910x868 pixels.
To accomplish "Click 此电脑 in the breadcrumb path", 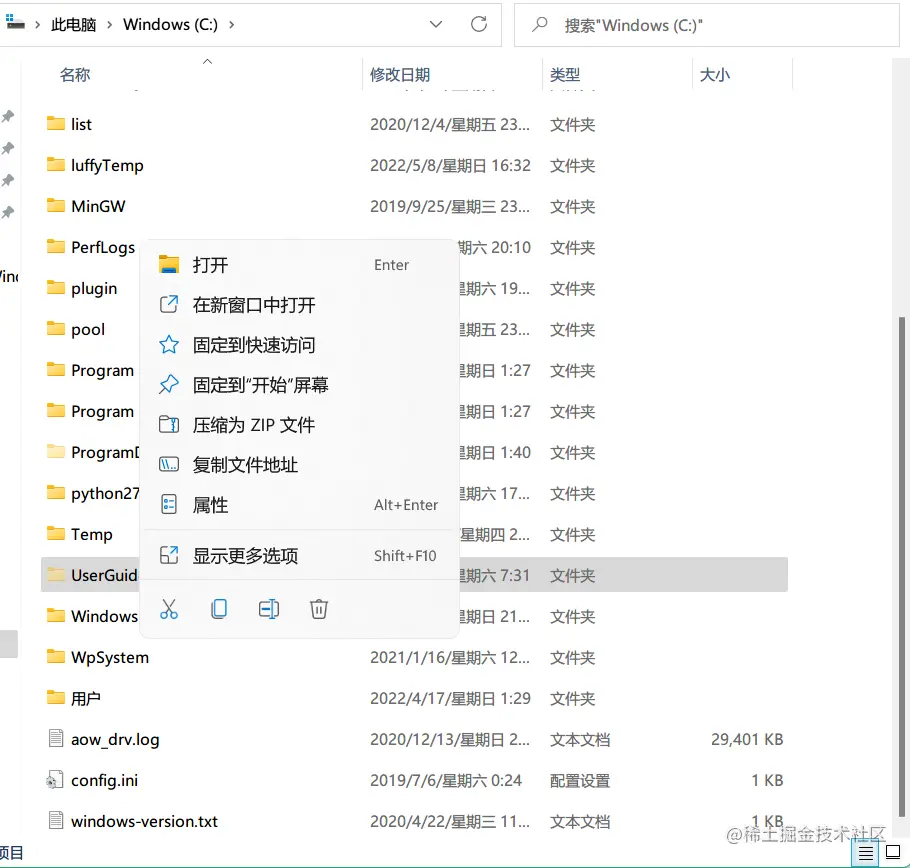I will (x=74, y=24).
